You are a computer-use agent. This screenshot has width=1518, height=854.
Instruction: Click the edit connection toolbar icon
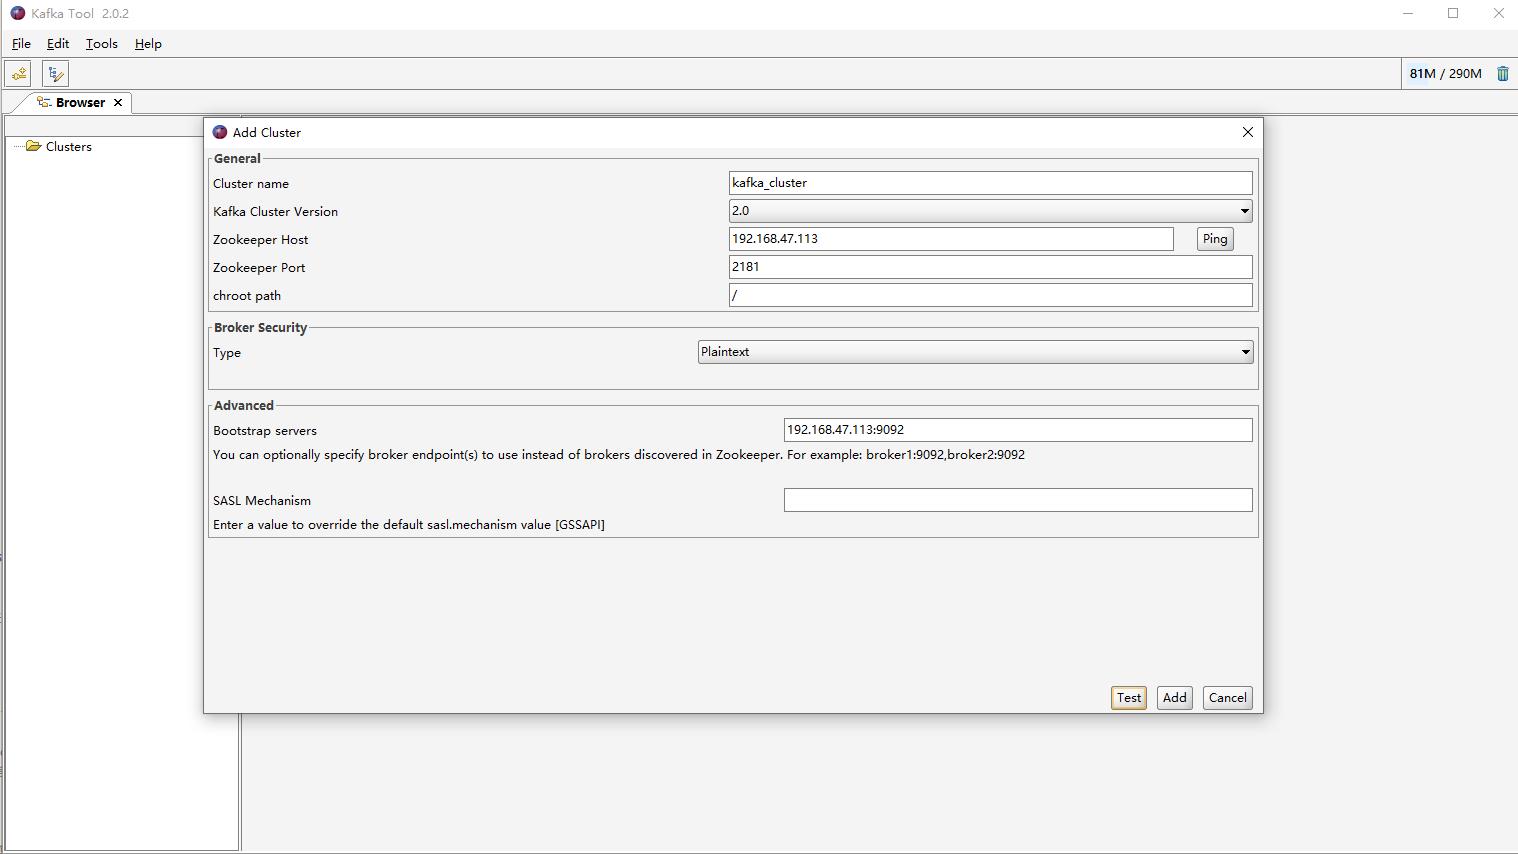tap(55, 74)
